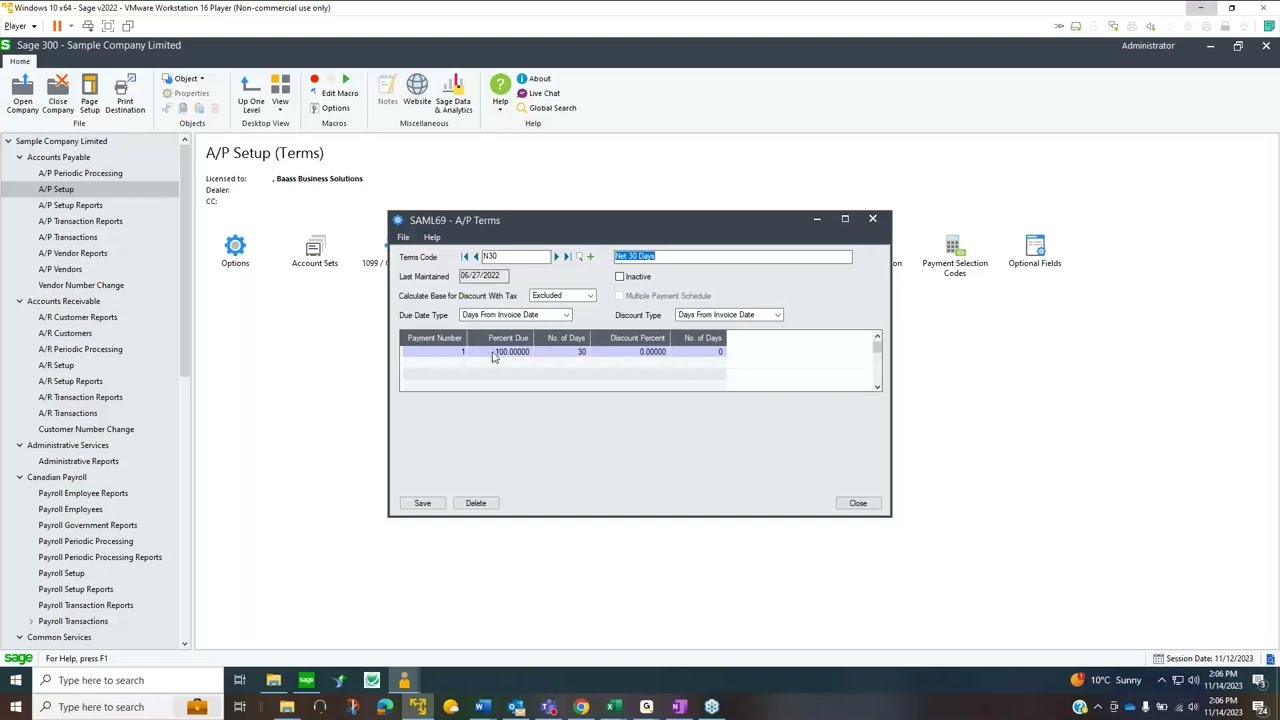Open the Object dropdown in ribbon
This screenshot has width=1280, height=720.
click(x=183, y=78)
